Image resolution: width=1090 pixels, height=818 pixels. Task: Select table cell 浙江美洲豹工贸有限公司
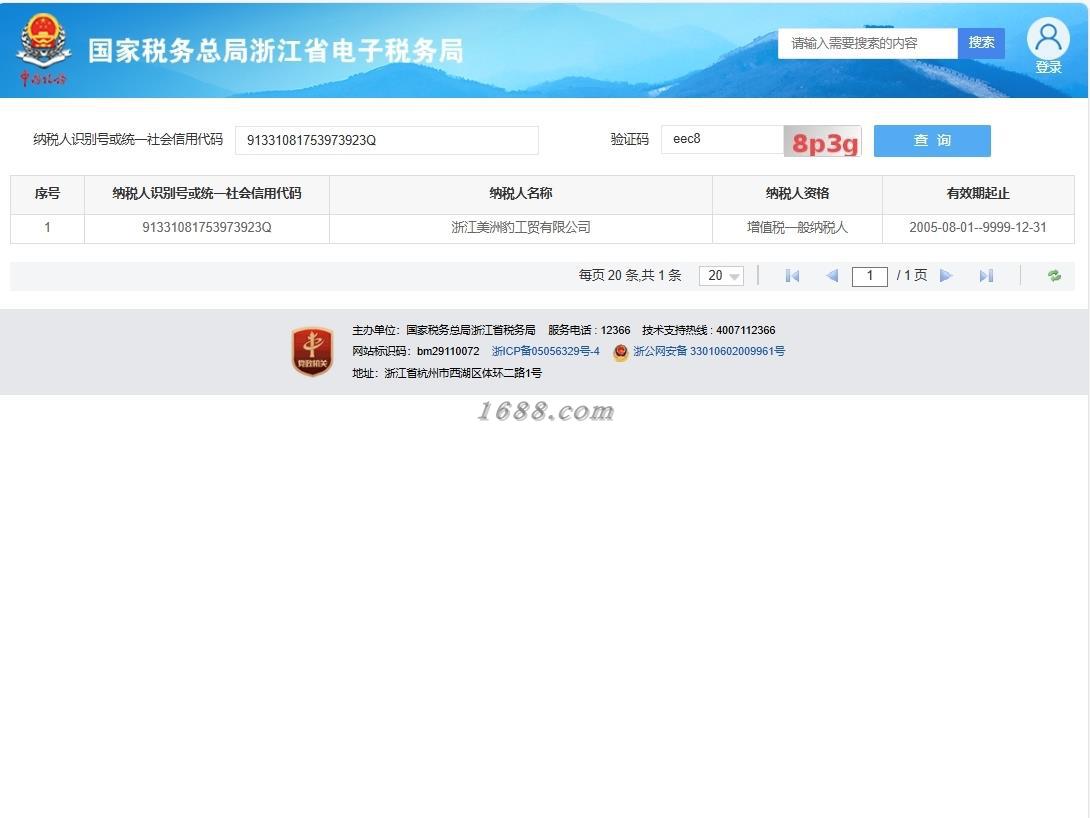pyautogui.click(x=521, y=228)
